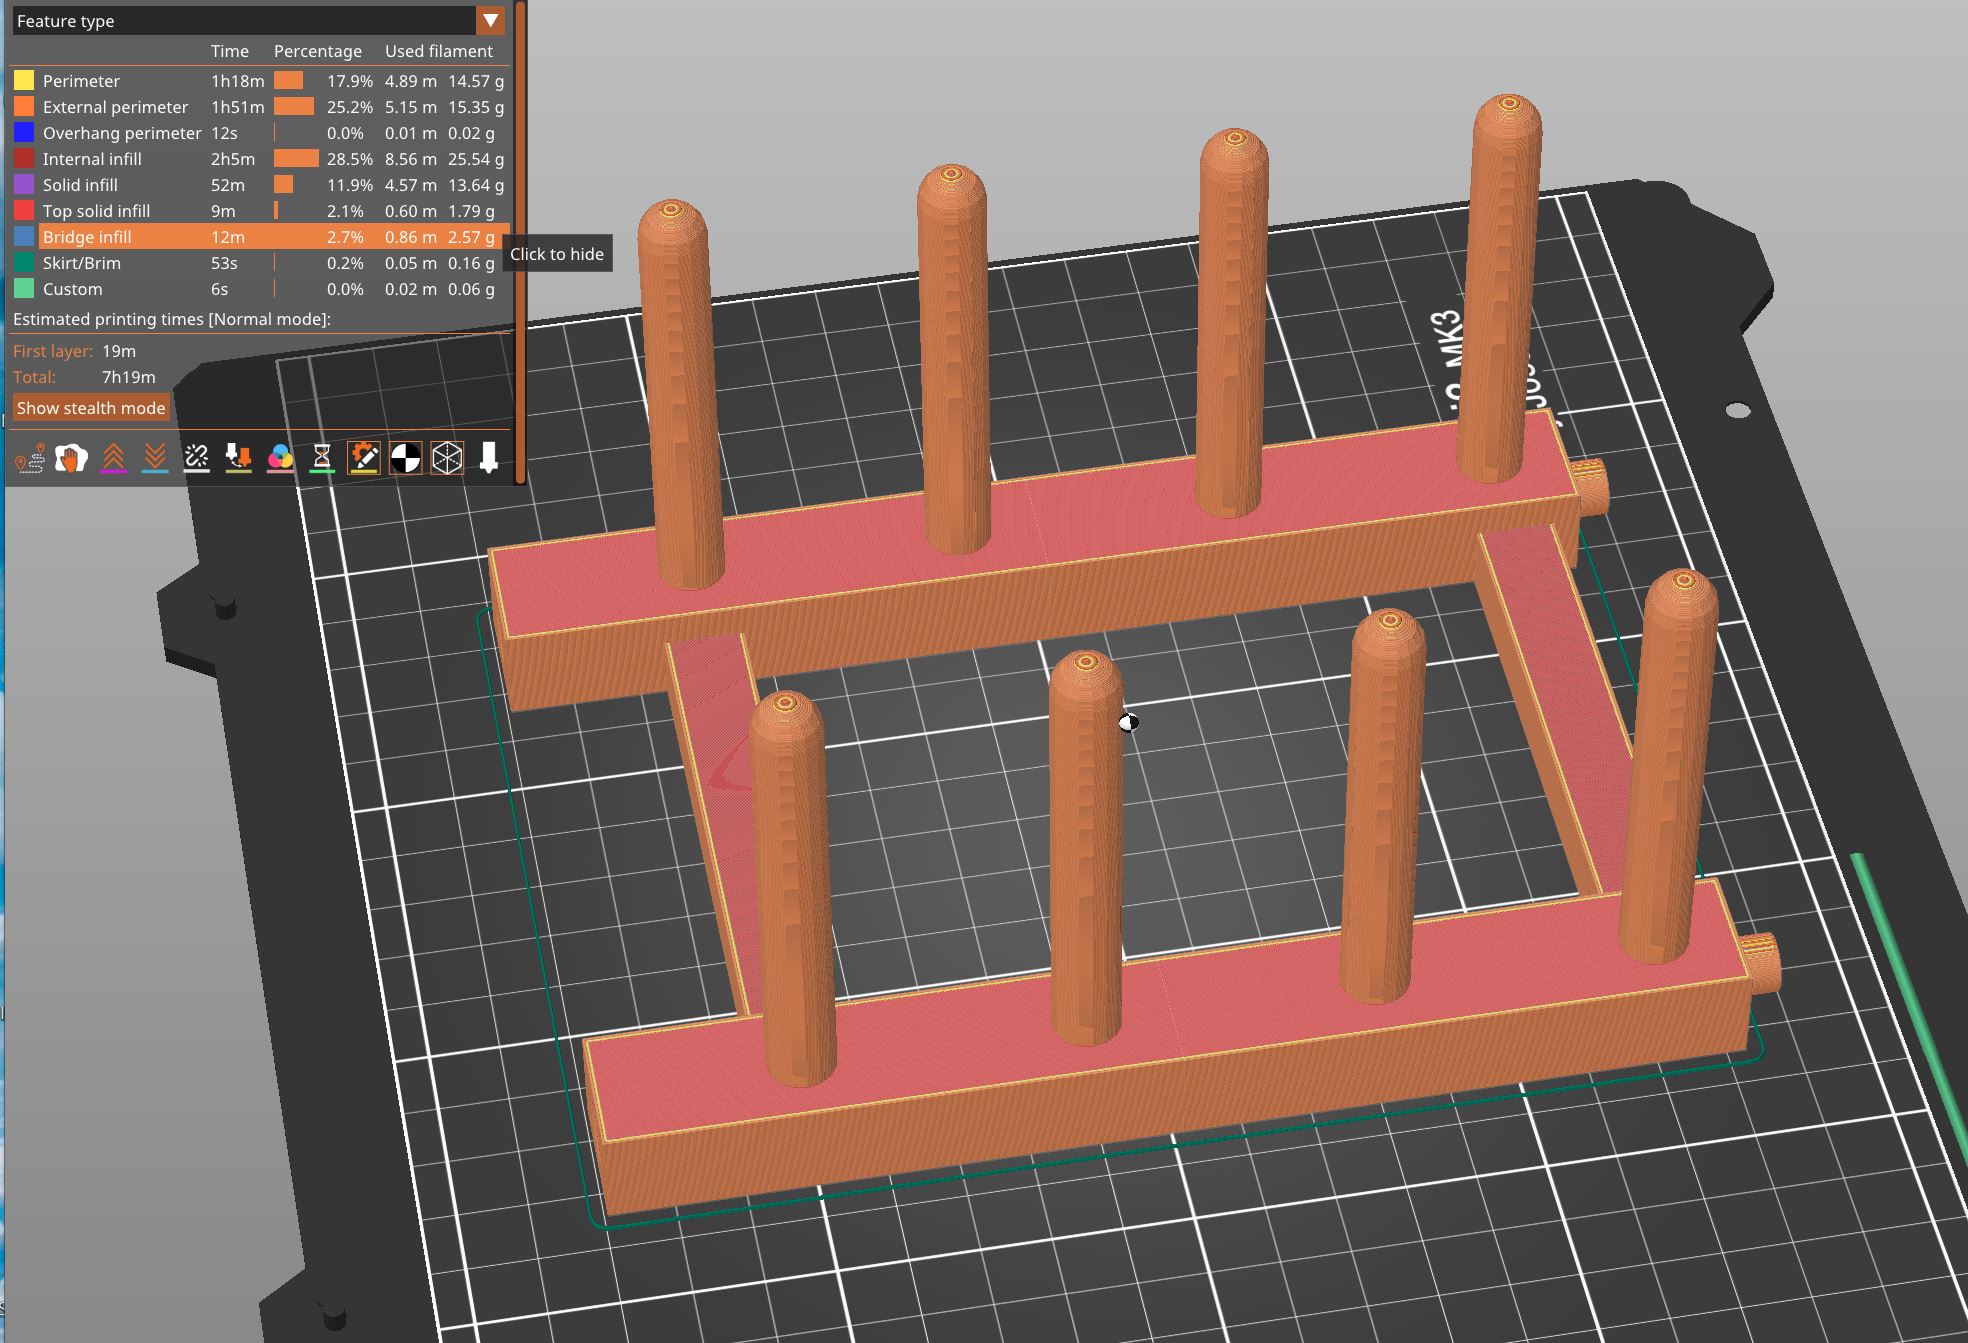Click the Internal infill color swatch
Image resolution: width=1968 pixels, height=1343 pixels.
pyautogui.click(x=22, y=158)
